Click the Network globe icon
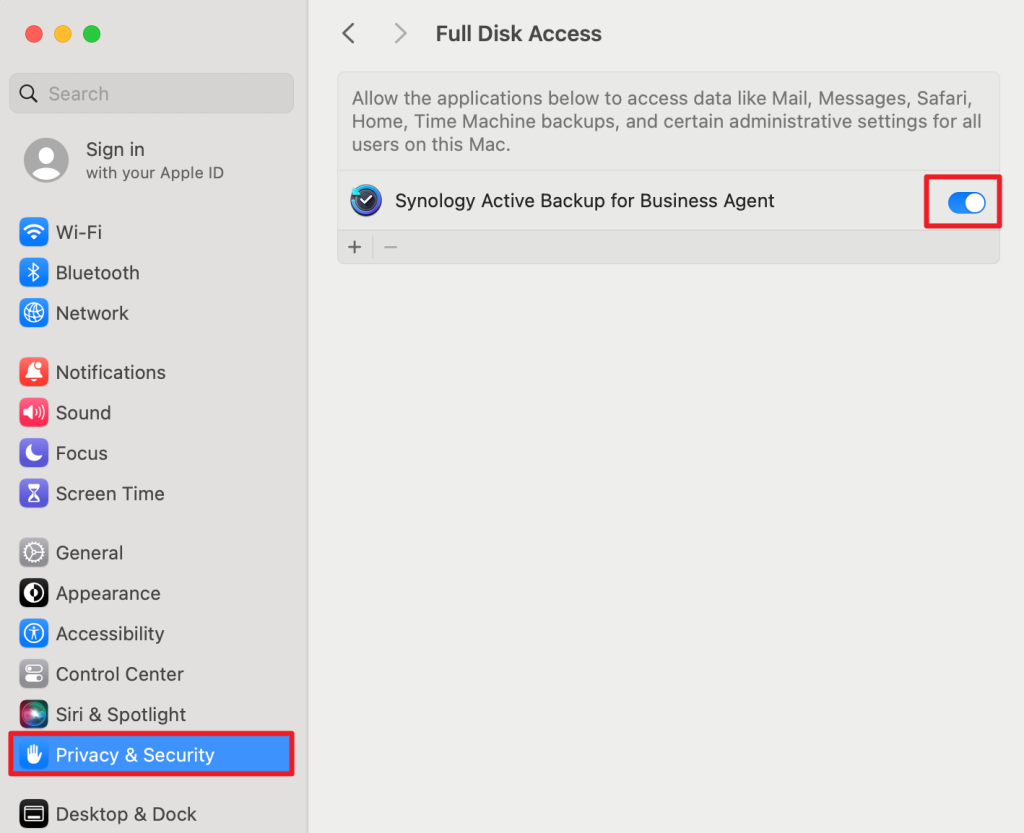 (x=33, y=313)
